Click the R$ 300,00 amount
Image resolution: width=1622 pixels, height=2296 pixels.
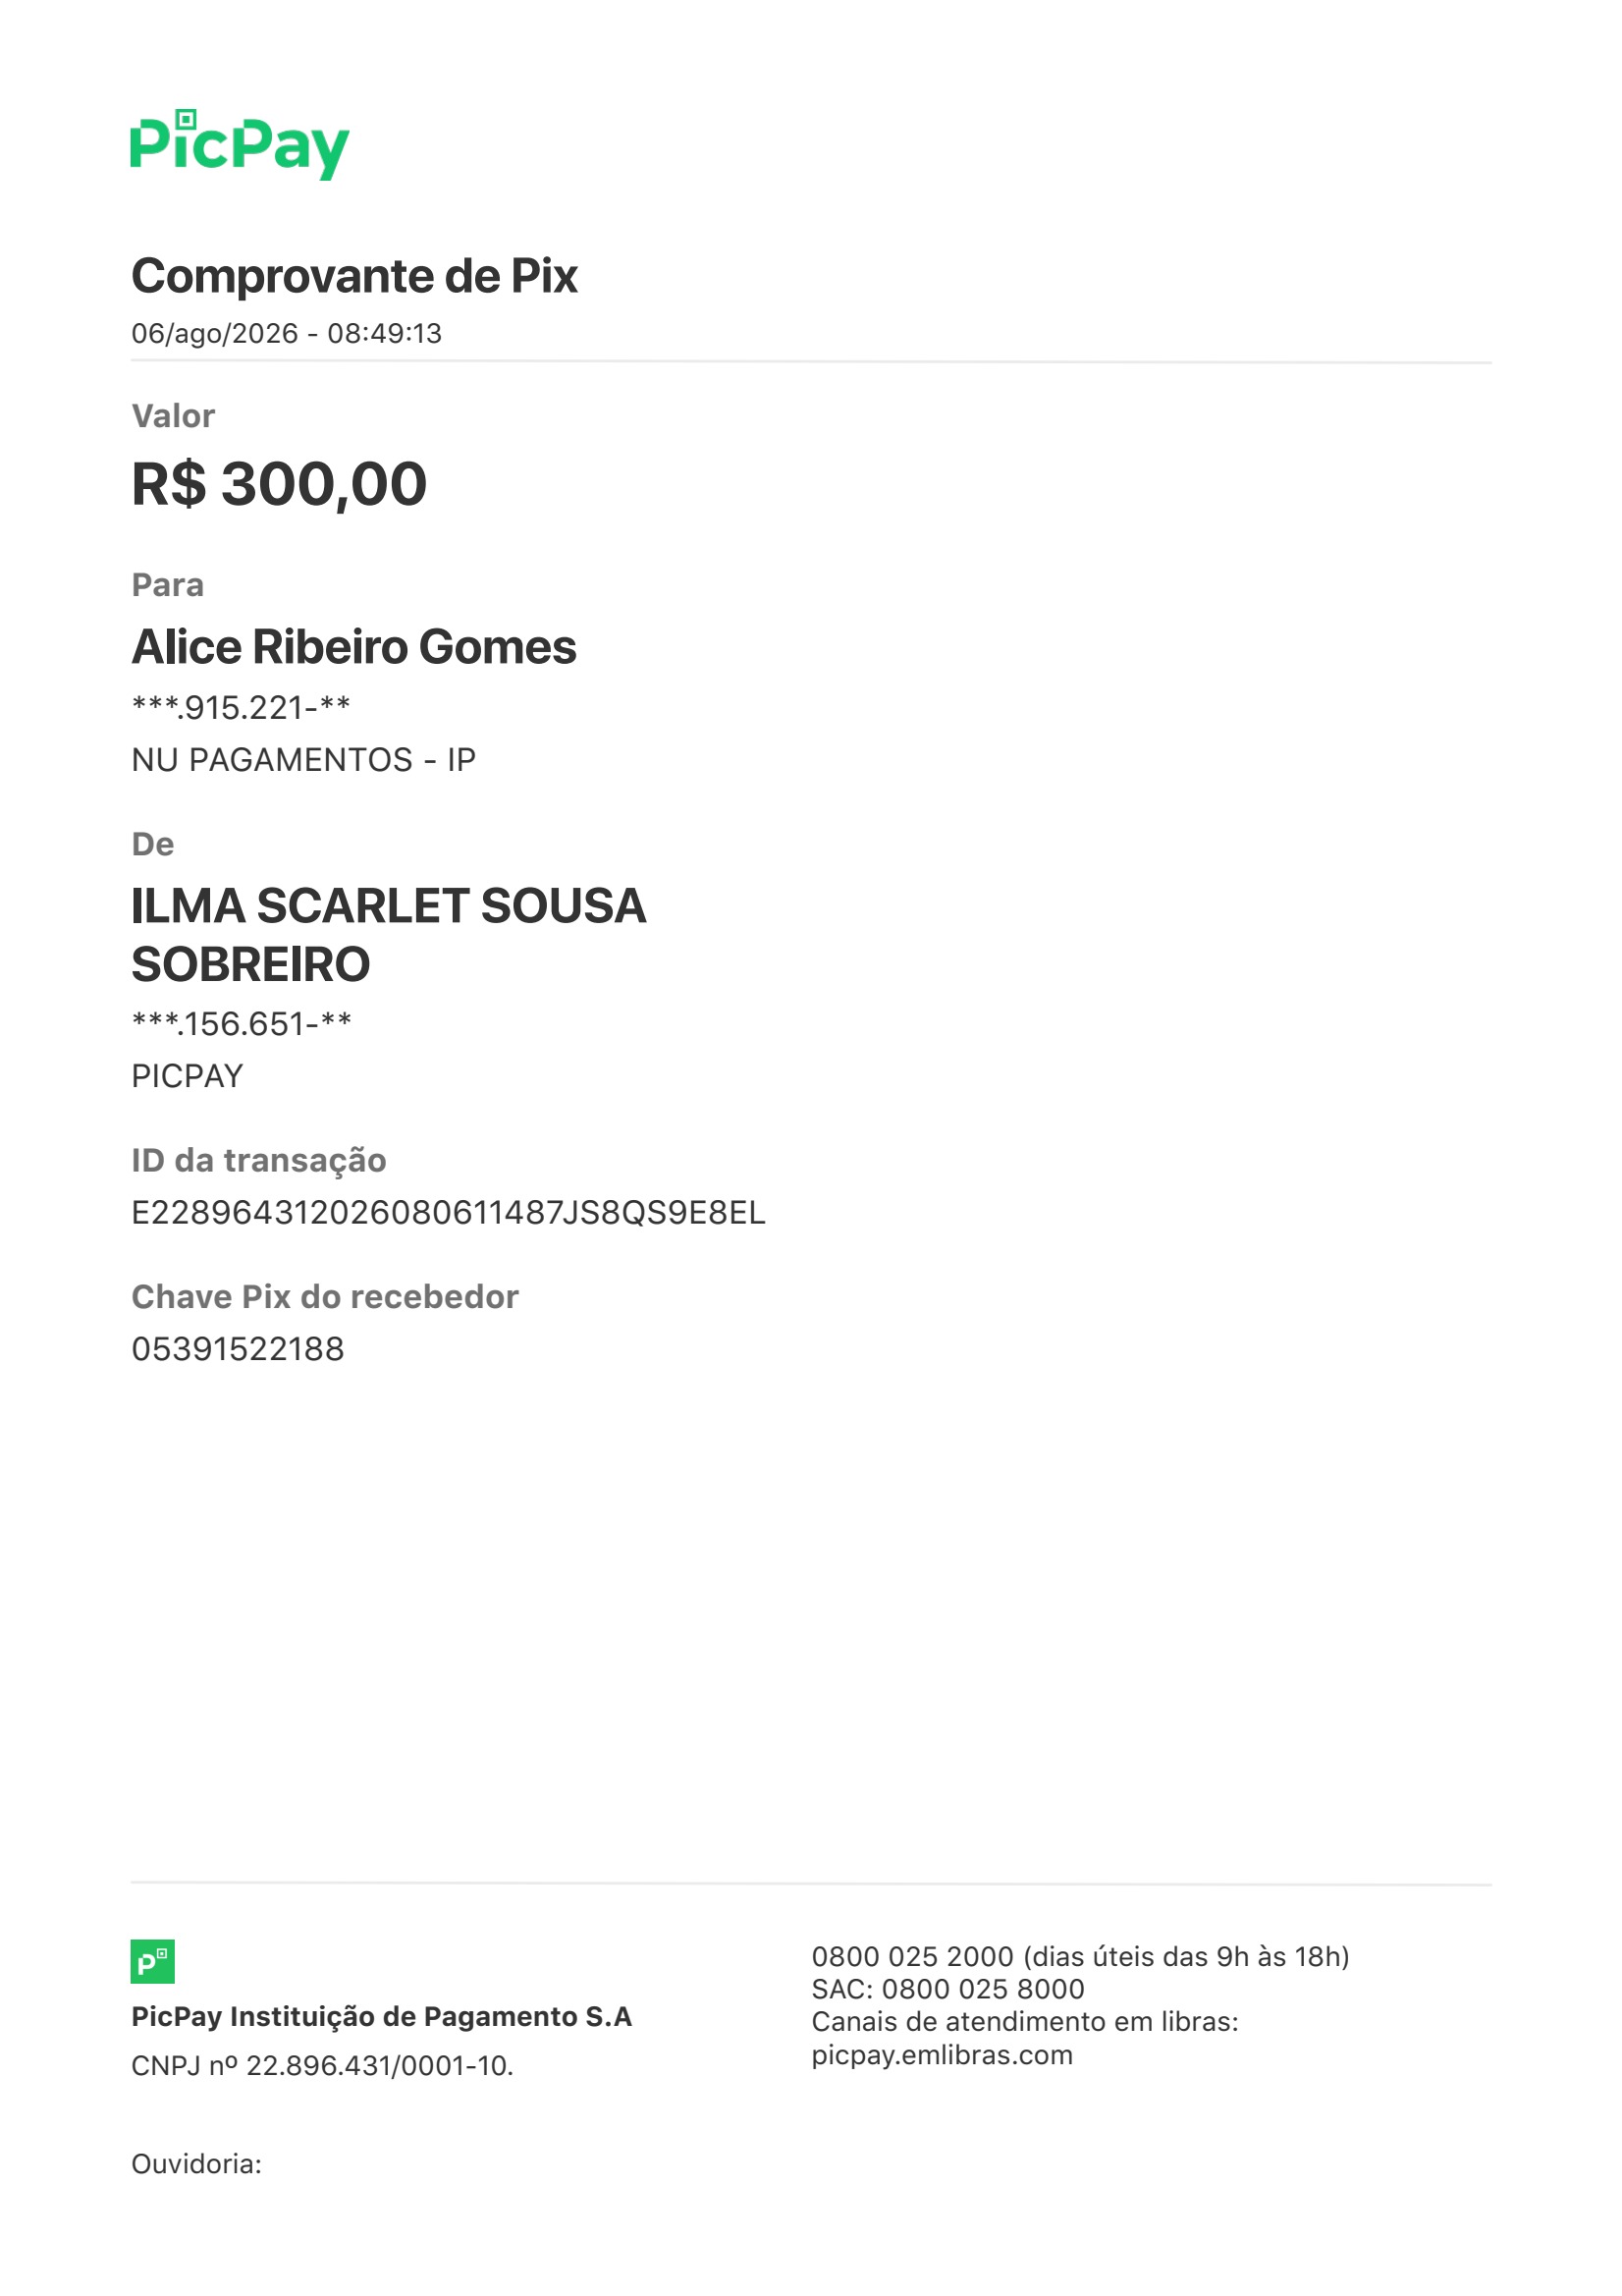[x=279, y=484]
